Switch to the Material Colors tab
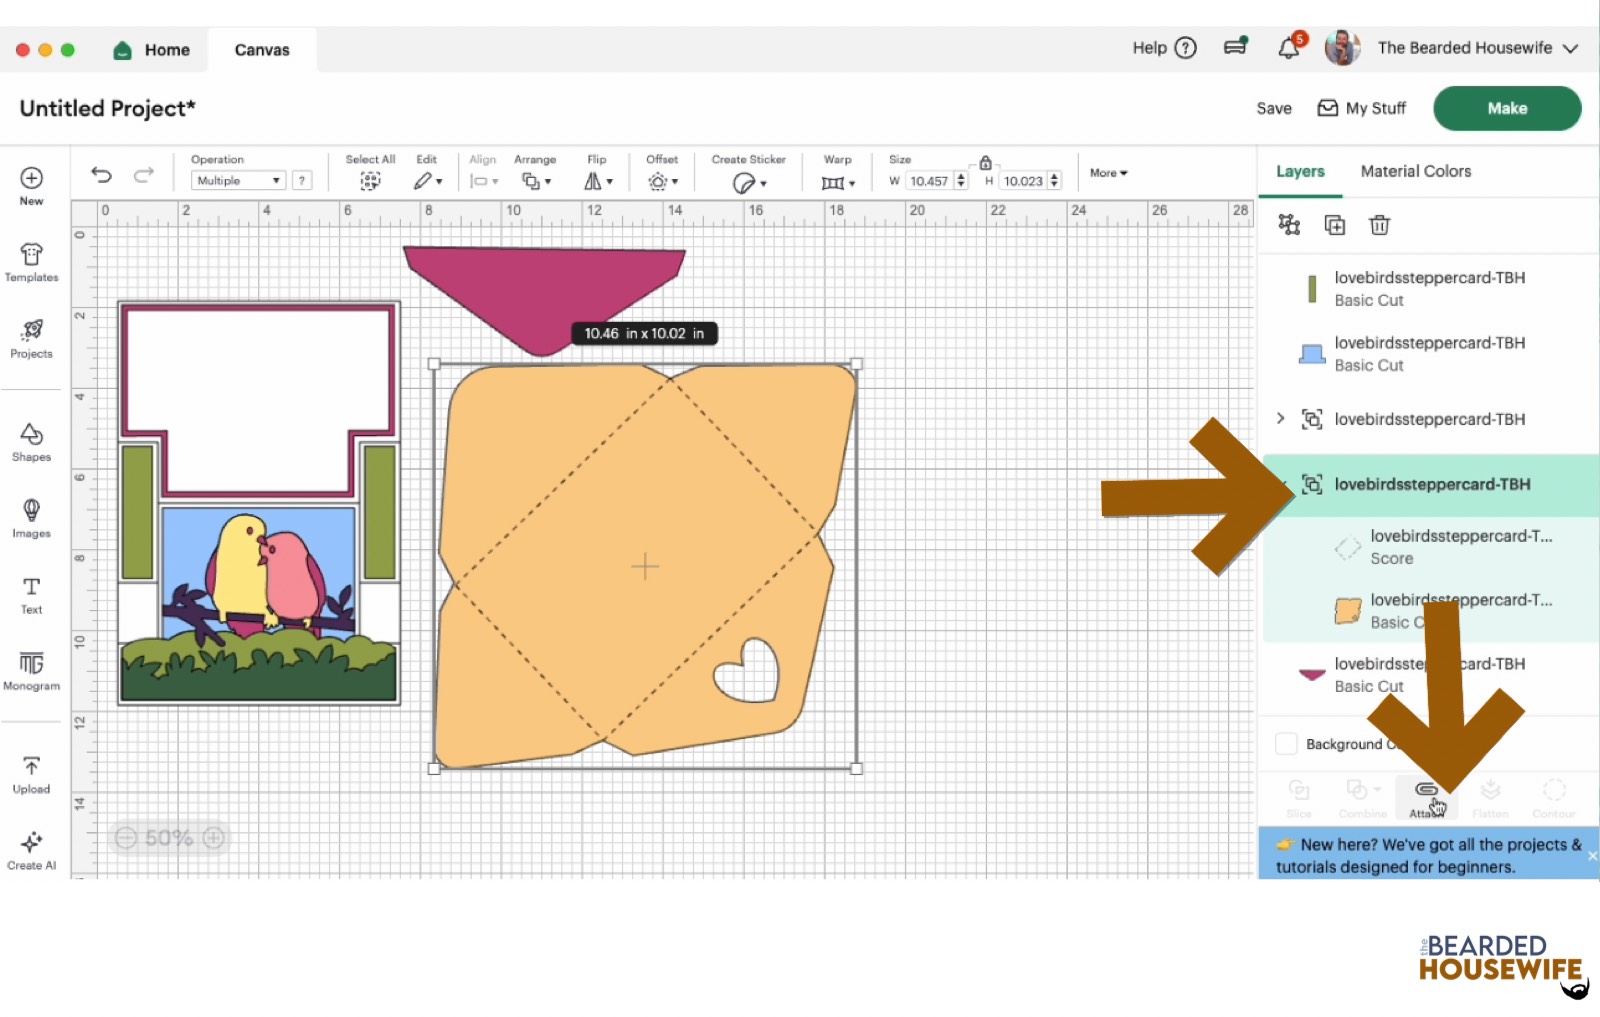 tap(1415, 171)
